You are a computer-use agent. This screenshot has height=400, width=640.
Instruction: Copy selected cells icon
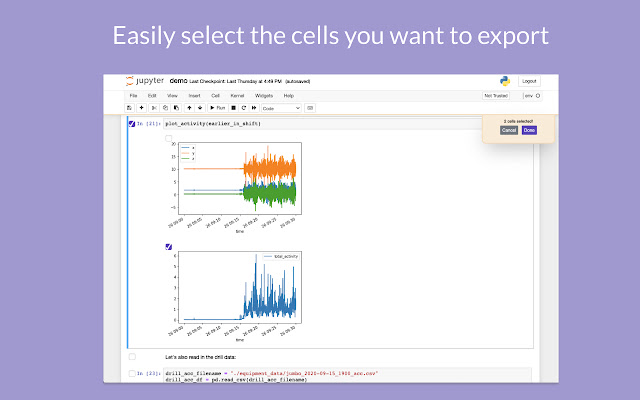point(165,108)
